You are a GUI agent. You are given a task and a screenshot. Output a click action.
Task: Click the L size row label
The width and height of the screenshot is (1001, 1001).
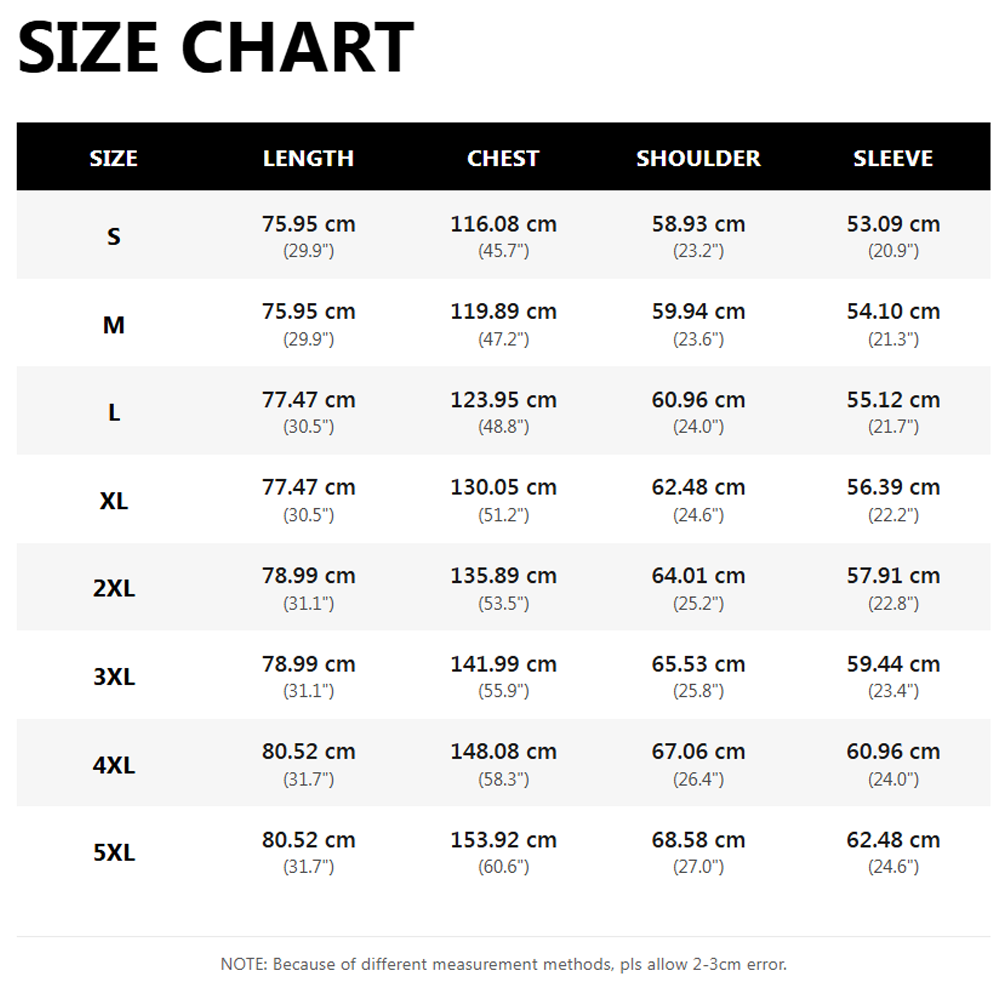point(114,413)
